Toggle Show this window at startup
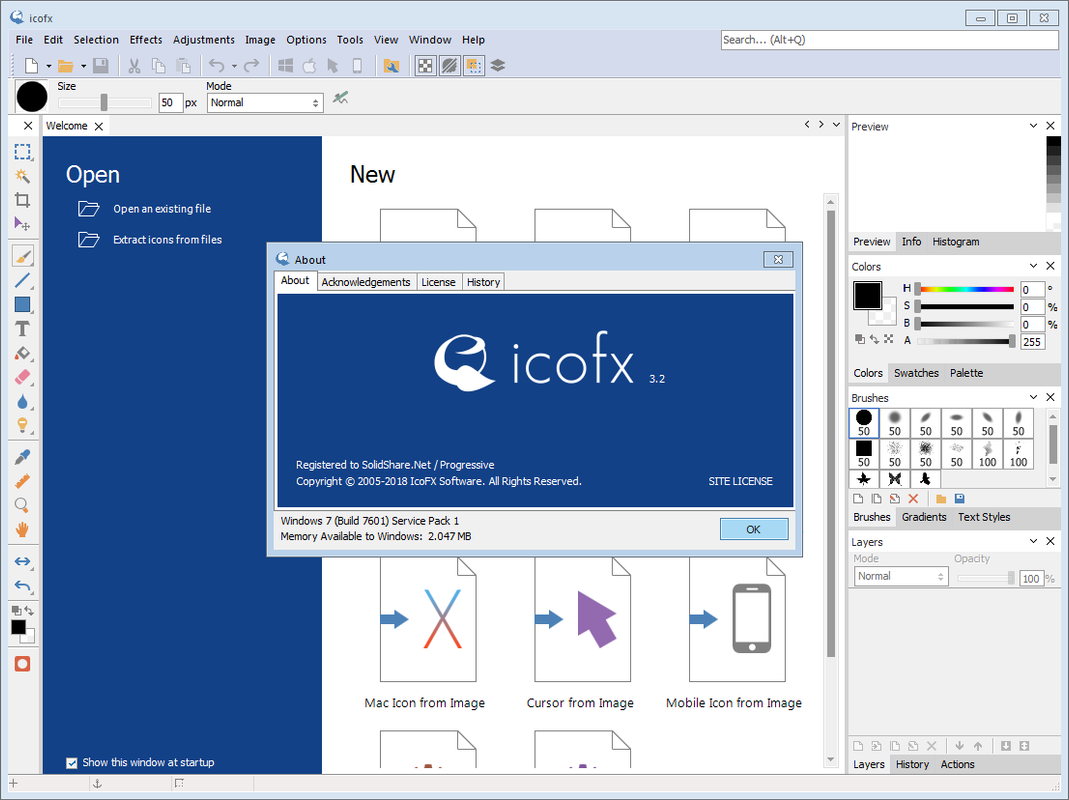Viewport: 1069px width, 800px height. [x=72, y=762]
